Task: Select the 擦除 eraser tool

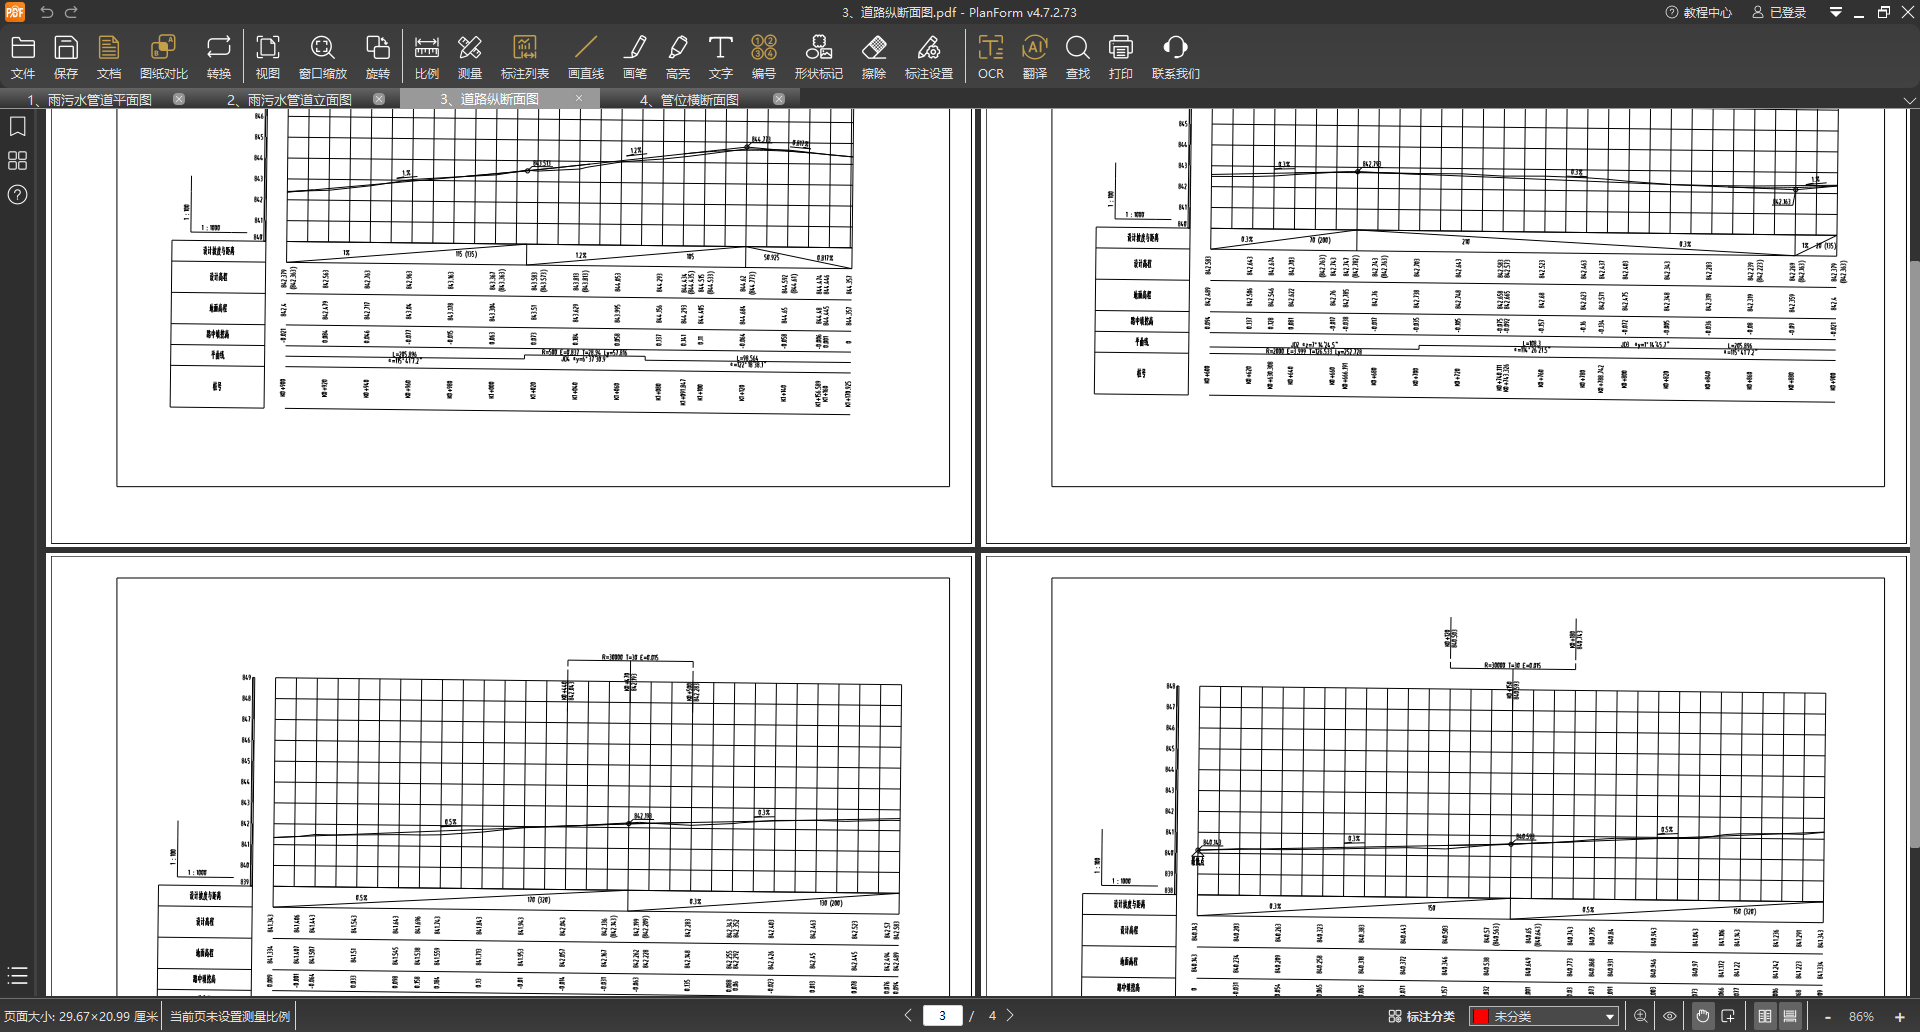Action: click(873, 57)
